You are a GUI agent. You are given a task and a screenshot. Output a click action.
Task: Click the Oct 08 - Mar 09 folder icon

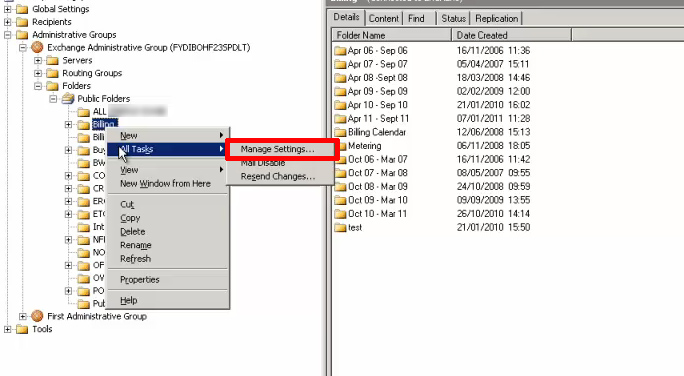[340, 187]
